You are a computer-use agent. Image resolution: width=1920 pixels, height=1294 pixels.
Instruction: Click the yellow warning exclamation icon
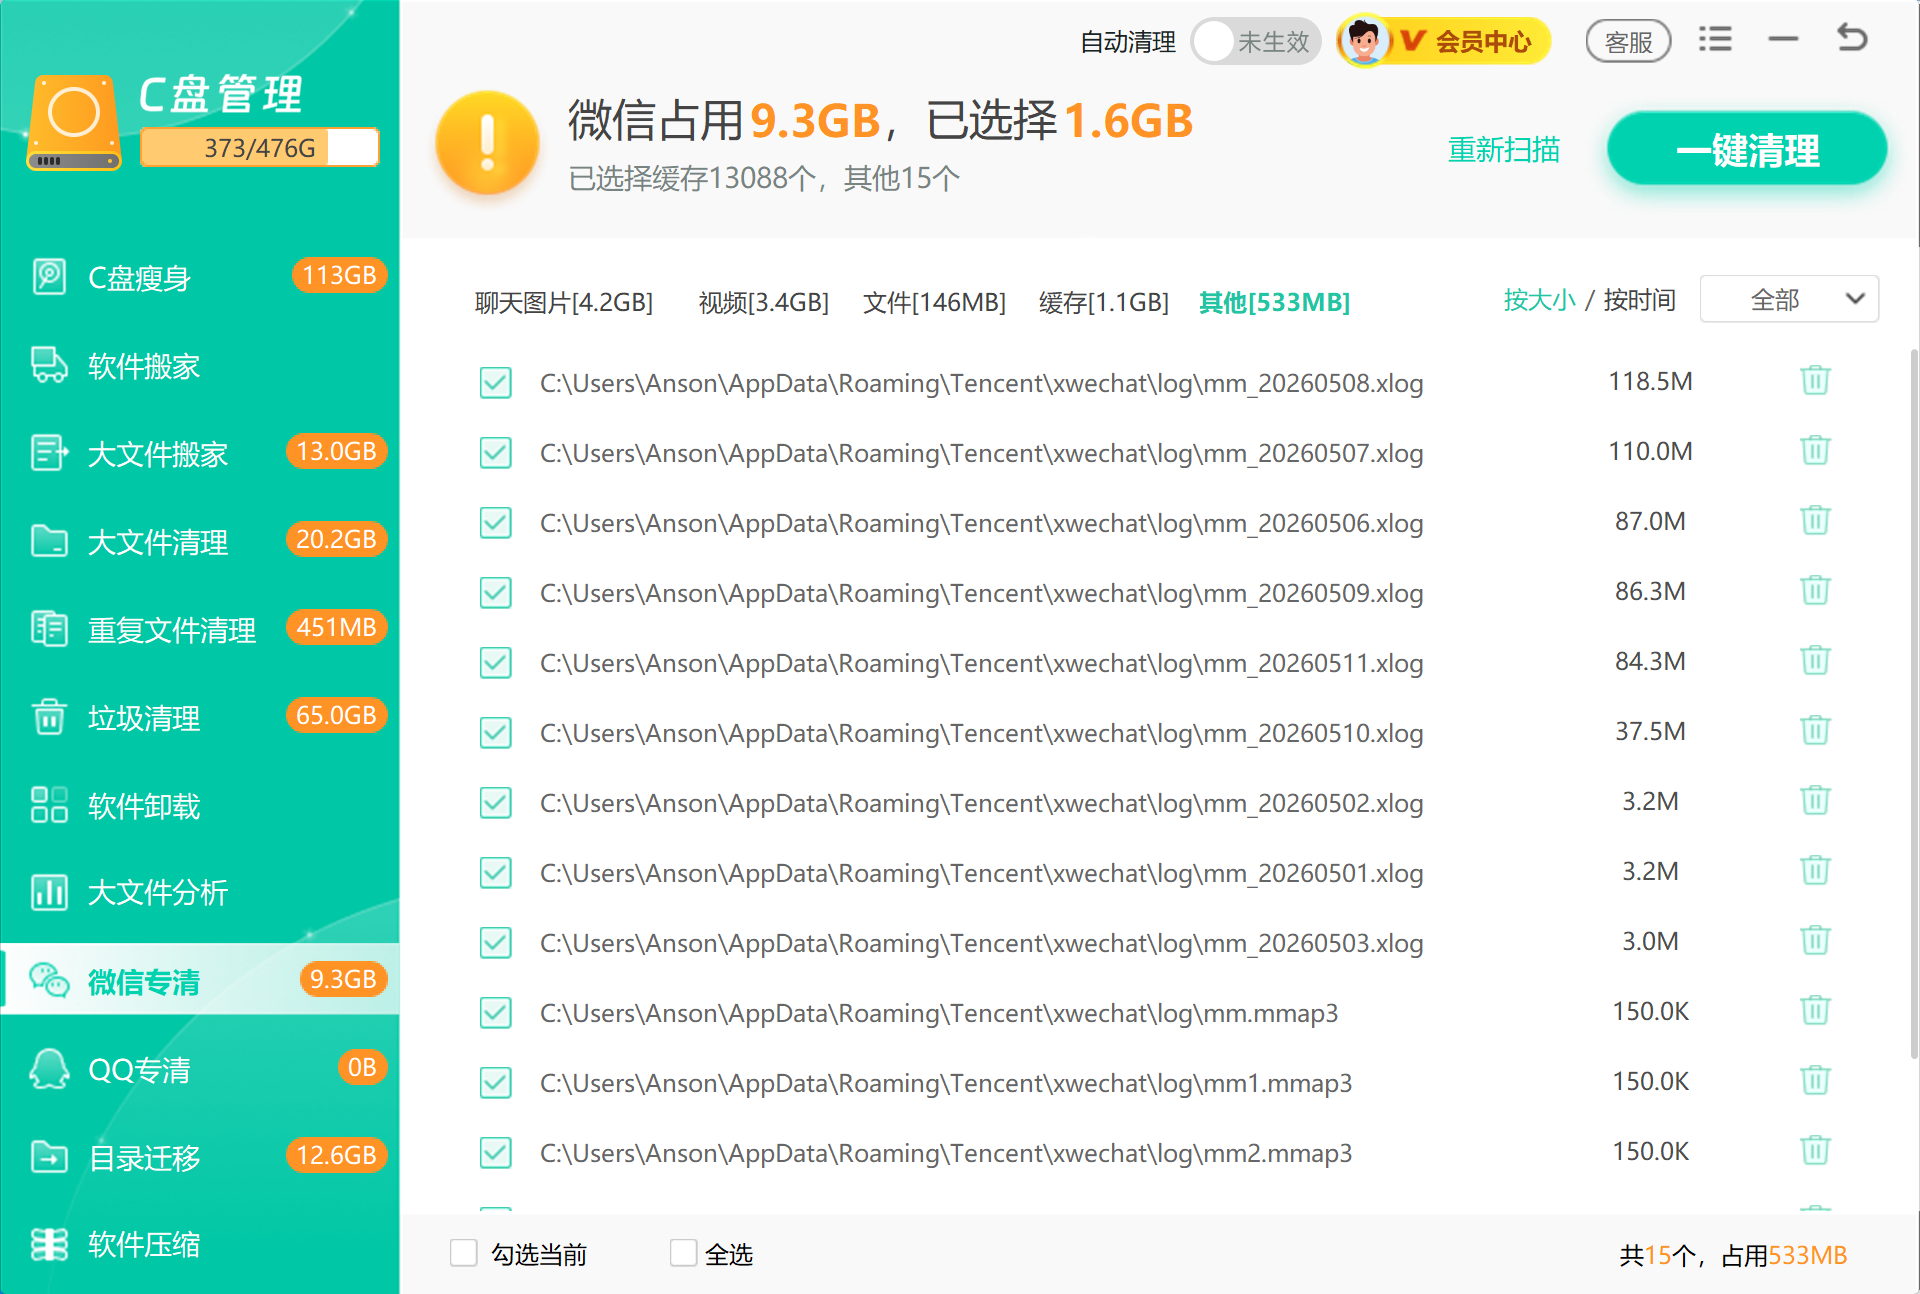[488, 144]
